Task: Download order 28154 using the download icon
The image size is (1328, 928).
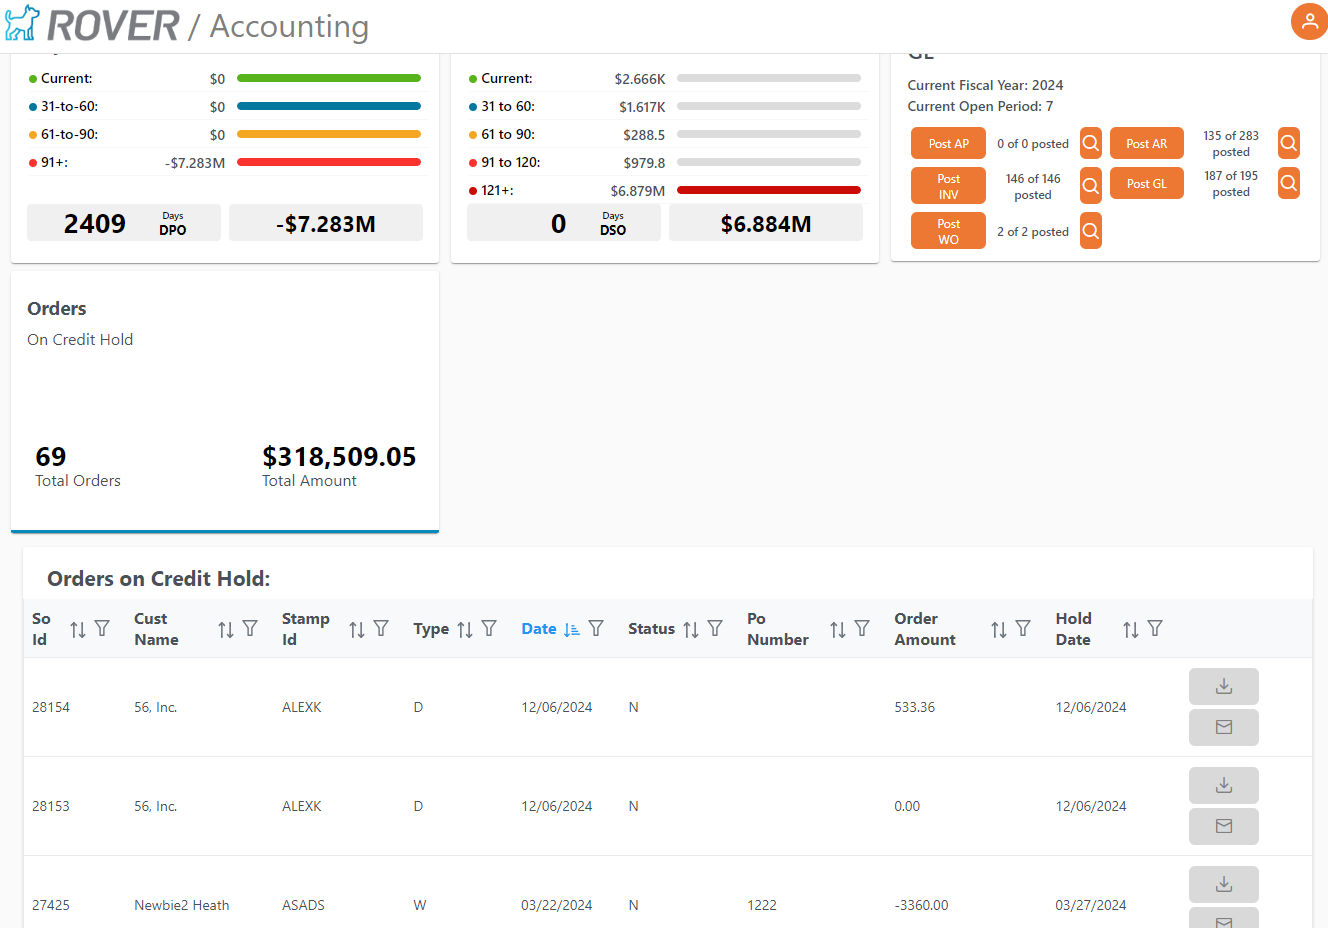Action: coord(1223,686)
